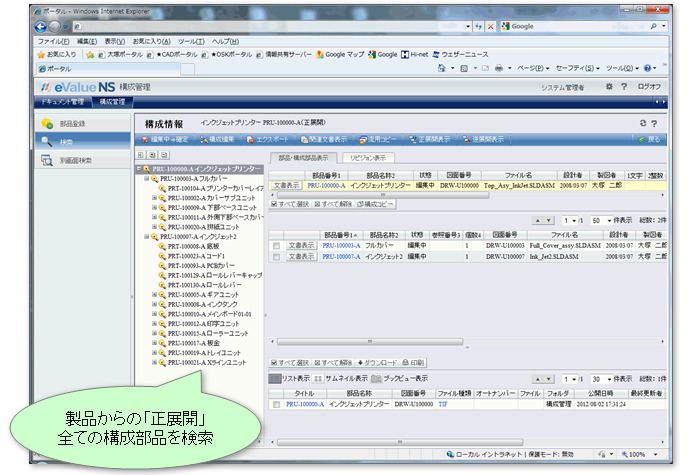The width and height of the screenshot is (700, 475).
Task: Click 戻る at the toolbar's right end
Action: tap(650, 140)
